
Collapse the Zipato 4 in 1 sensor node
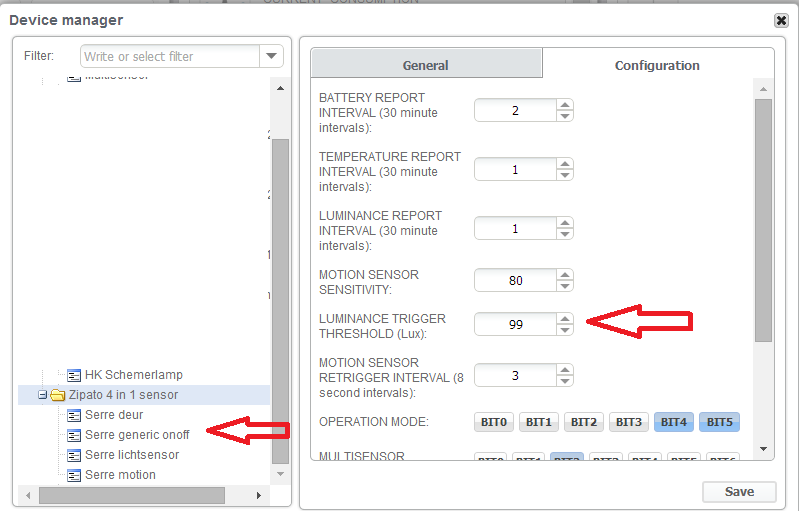[x=42, y=395]
